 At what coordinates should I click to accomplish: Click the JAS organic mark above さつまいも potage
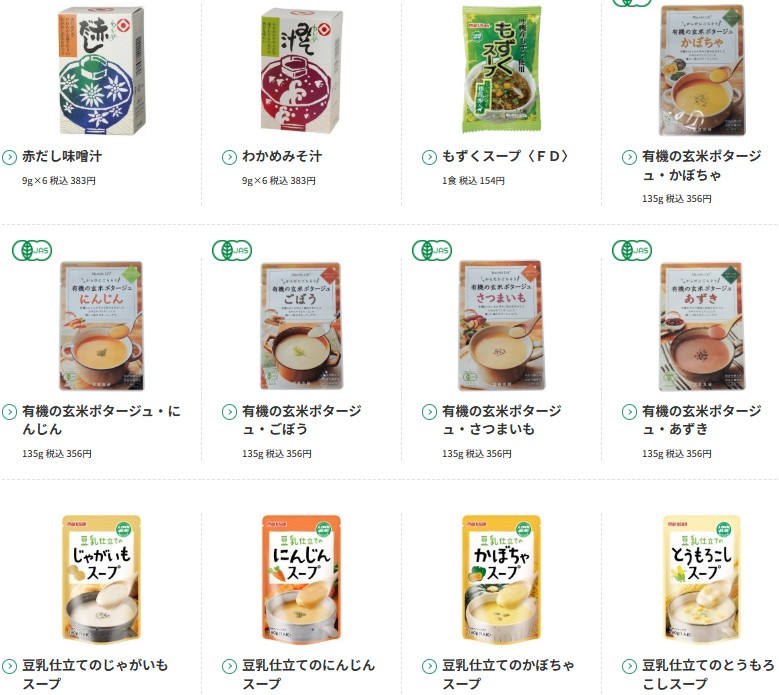click(x=432, y=250)
